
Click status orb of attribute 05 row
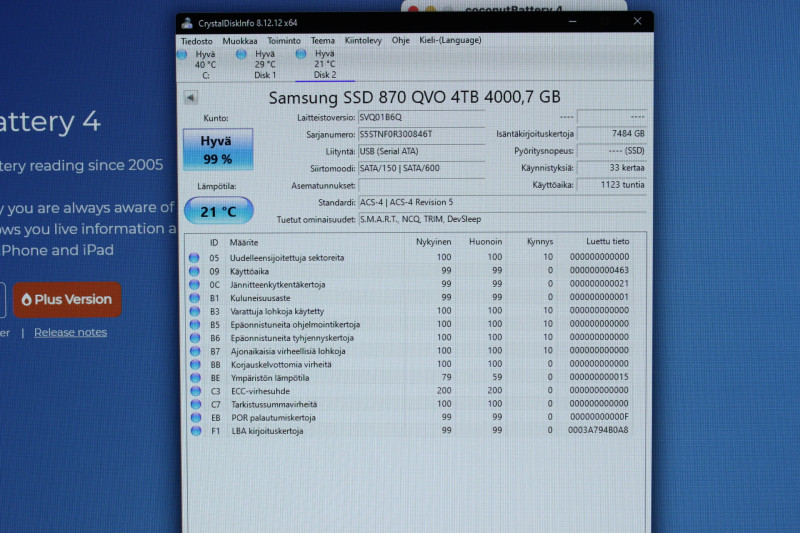click(194, 258)
